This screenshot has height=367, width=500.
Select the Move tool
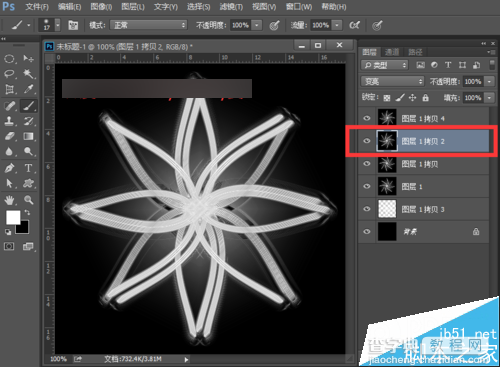click(x=29, y=59)
